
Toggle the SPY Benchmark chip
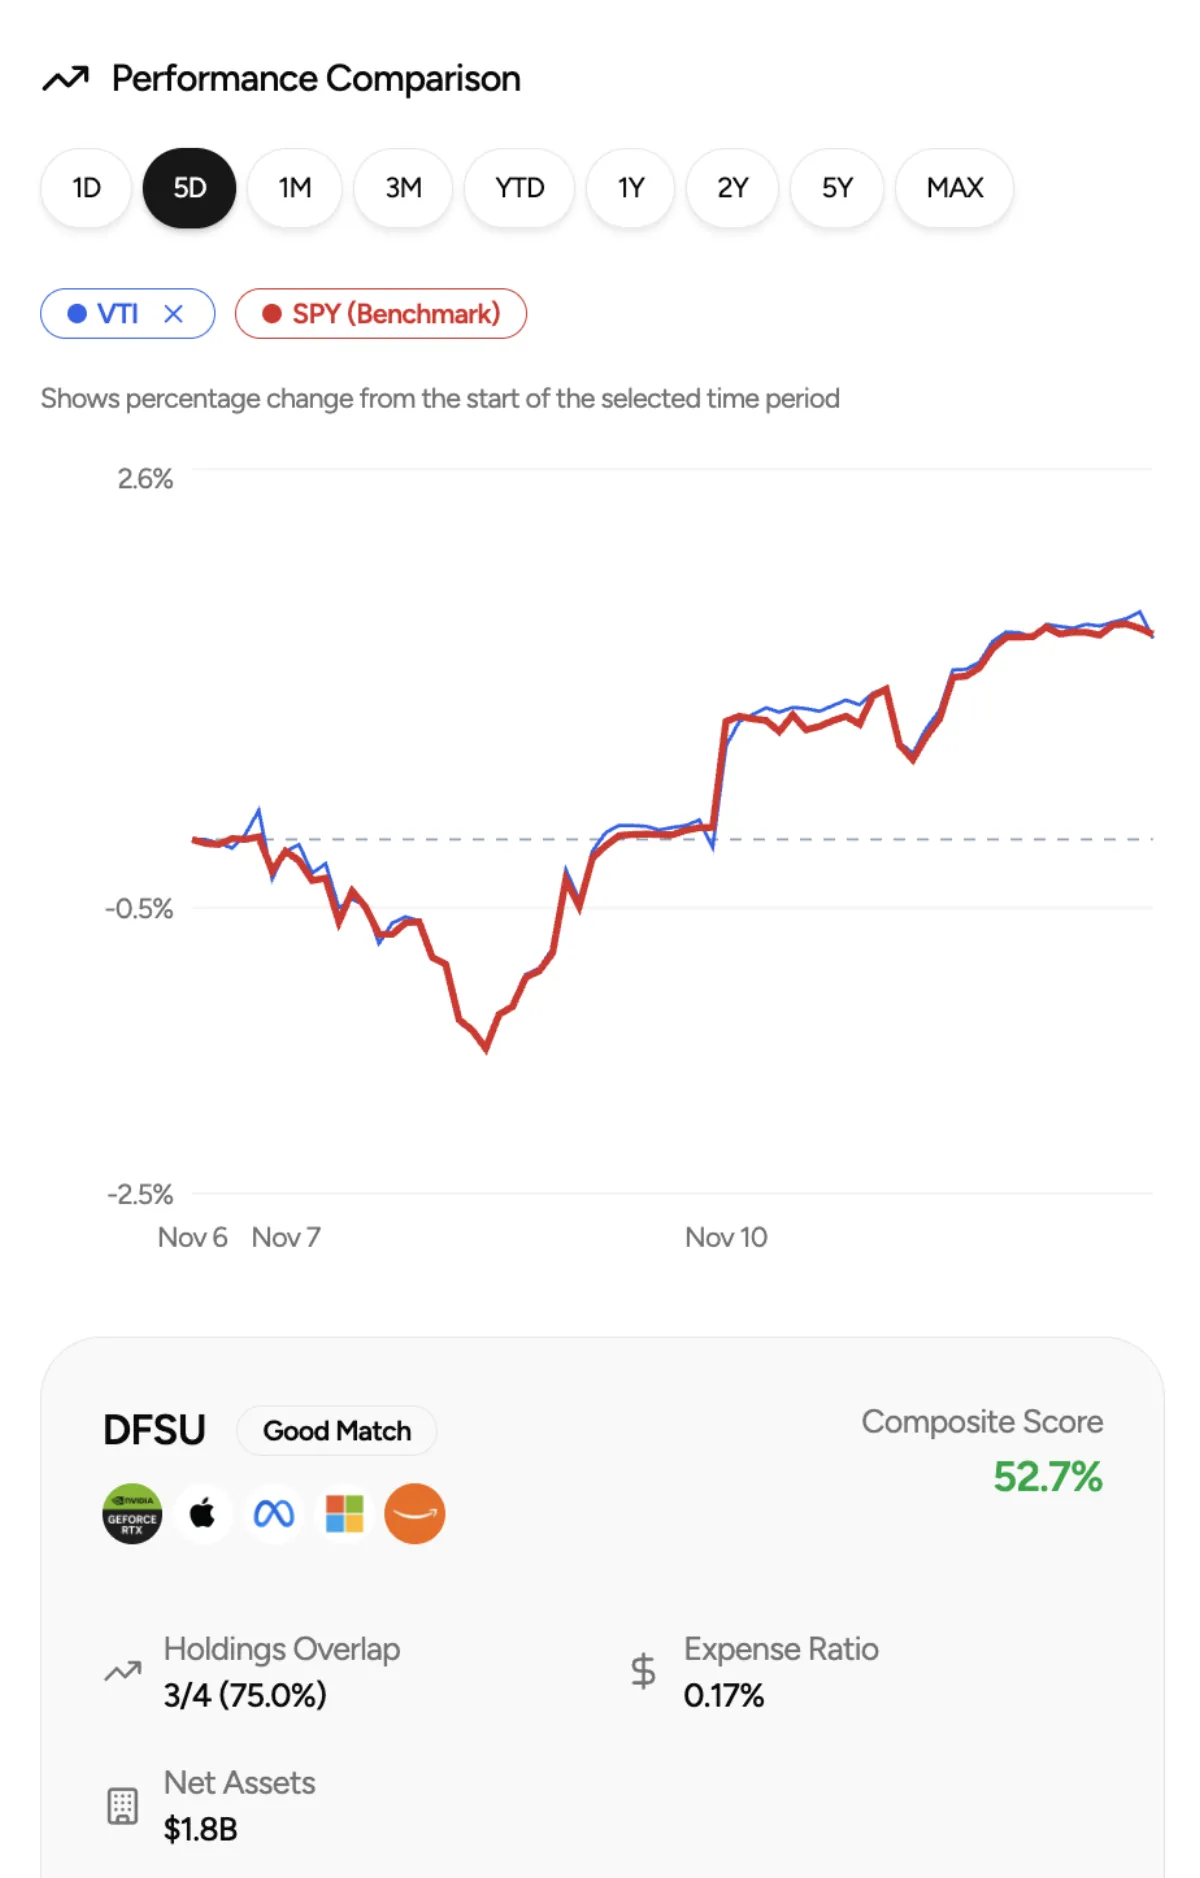click(381, 313)
